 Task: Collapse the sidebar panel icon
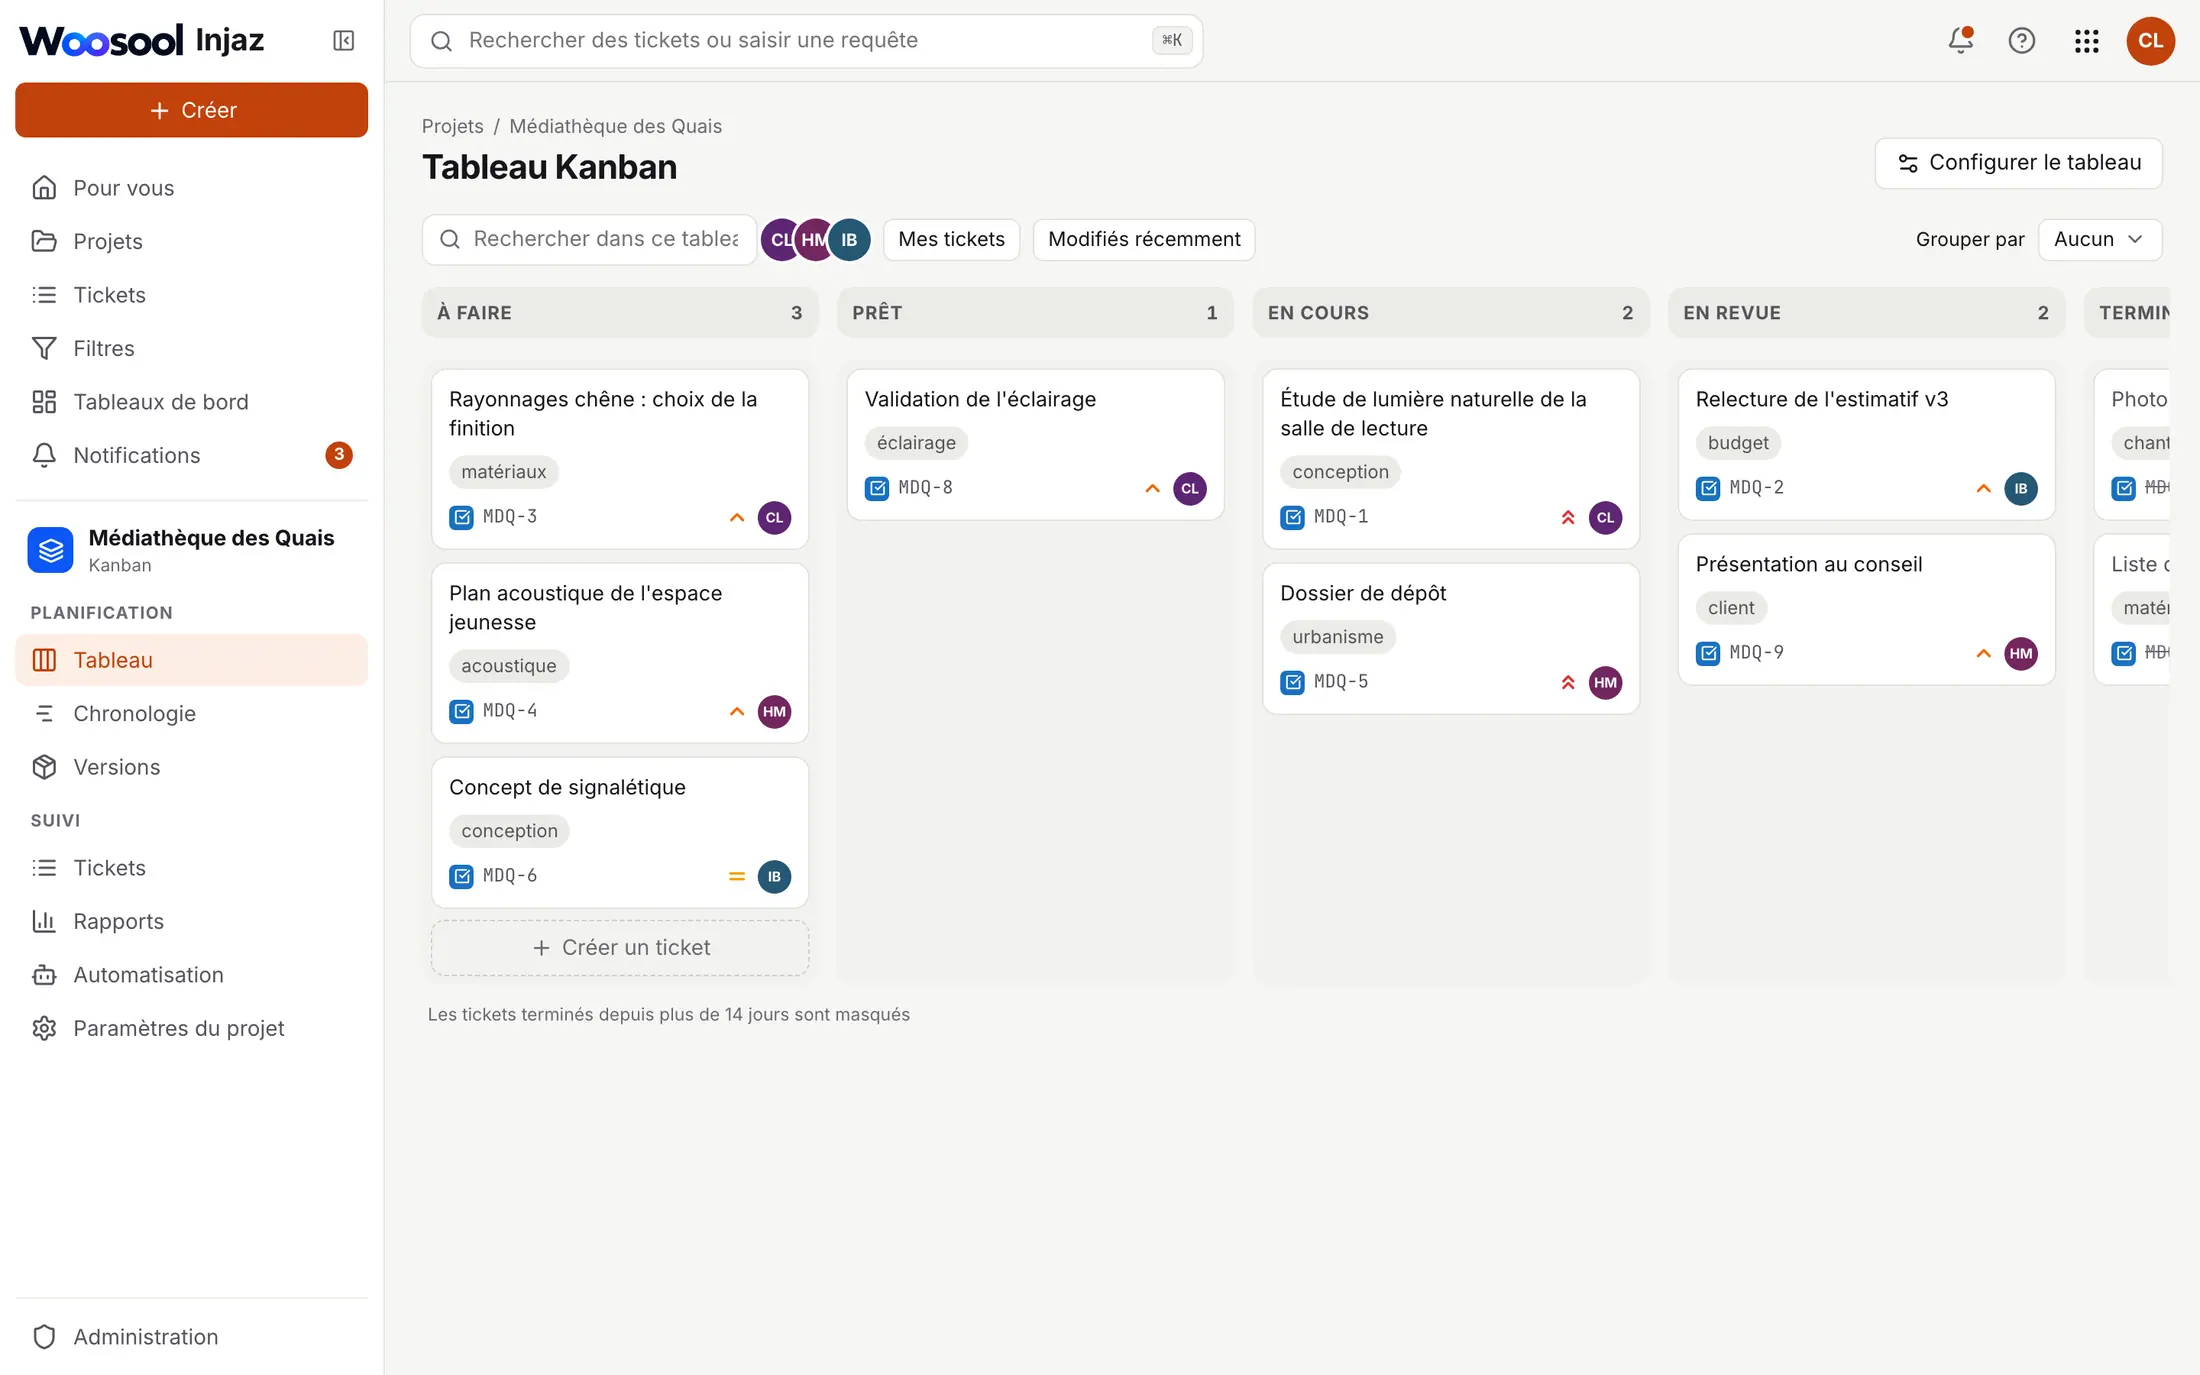(x=343, y=41)
